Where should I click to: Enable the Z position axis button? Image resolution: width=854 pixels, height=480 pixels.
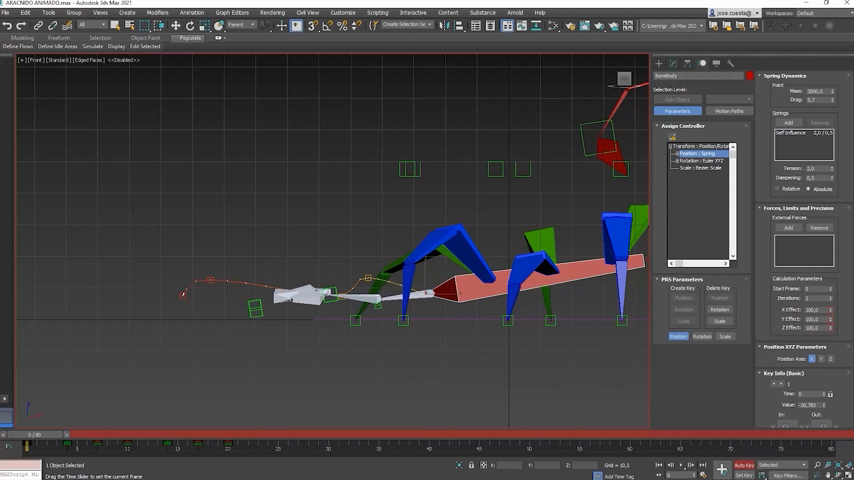click(830, 359)
